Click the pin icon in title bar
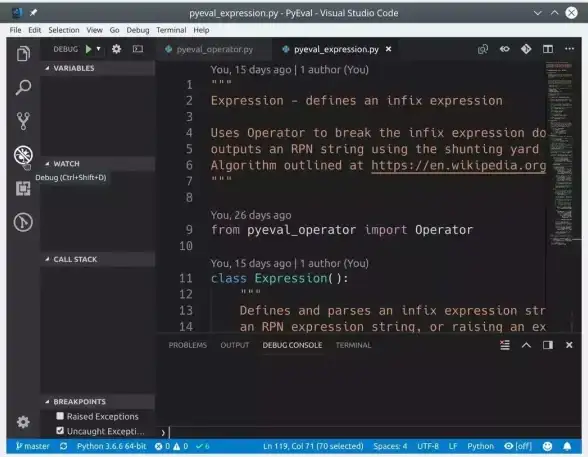588x457 pixels. 33,13
